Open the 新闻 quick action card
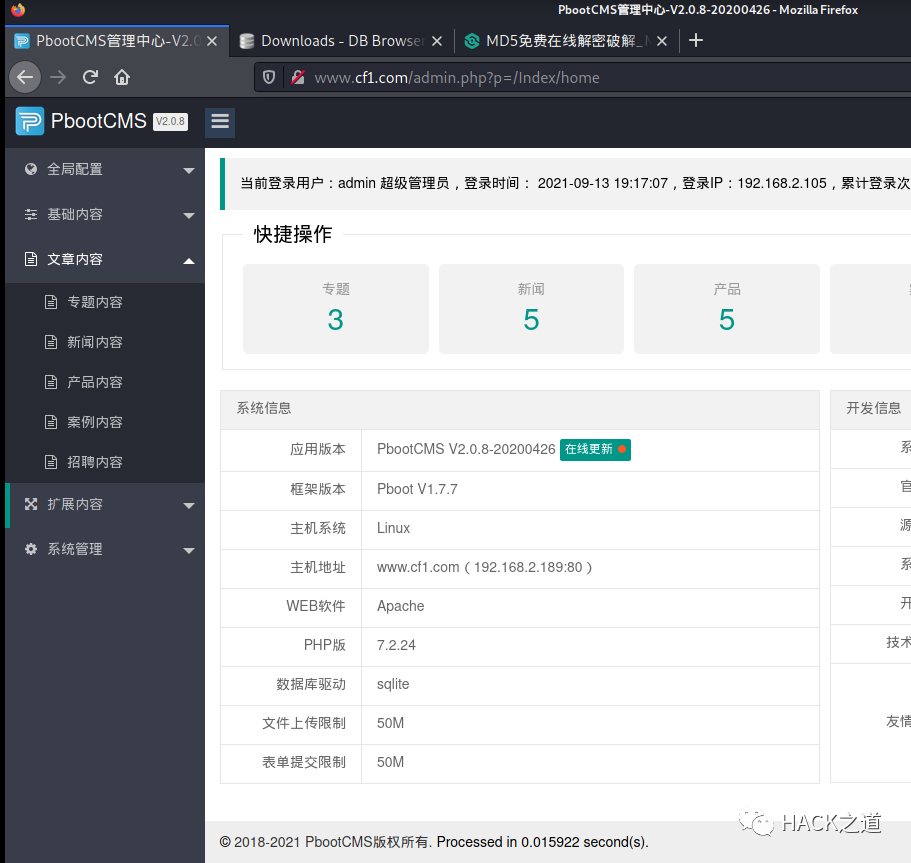The height and width of the screenshot is (863, 911). (531, 309)
